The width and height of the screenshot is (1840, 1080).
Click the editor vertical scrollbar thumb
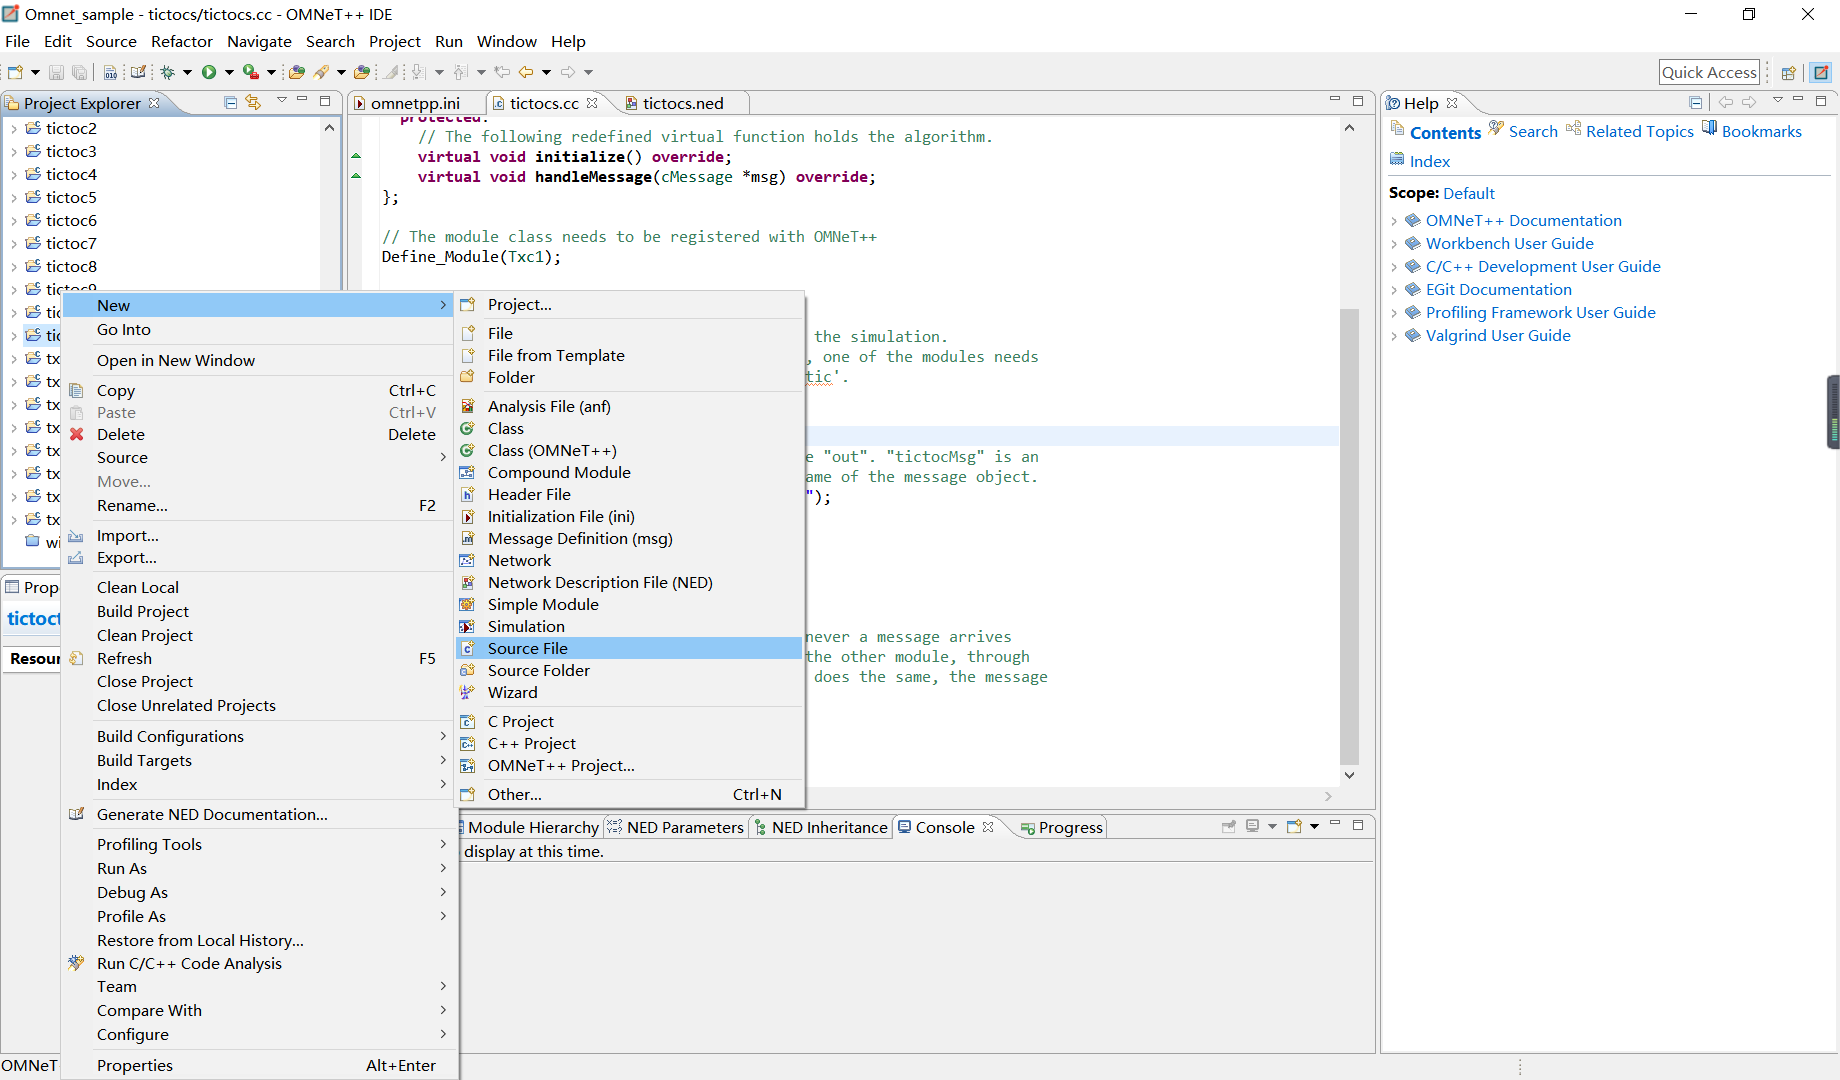(x=1349, y=535)
